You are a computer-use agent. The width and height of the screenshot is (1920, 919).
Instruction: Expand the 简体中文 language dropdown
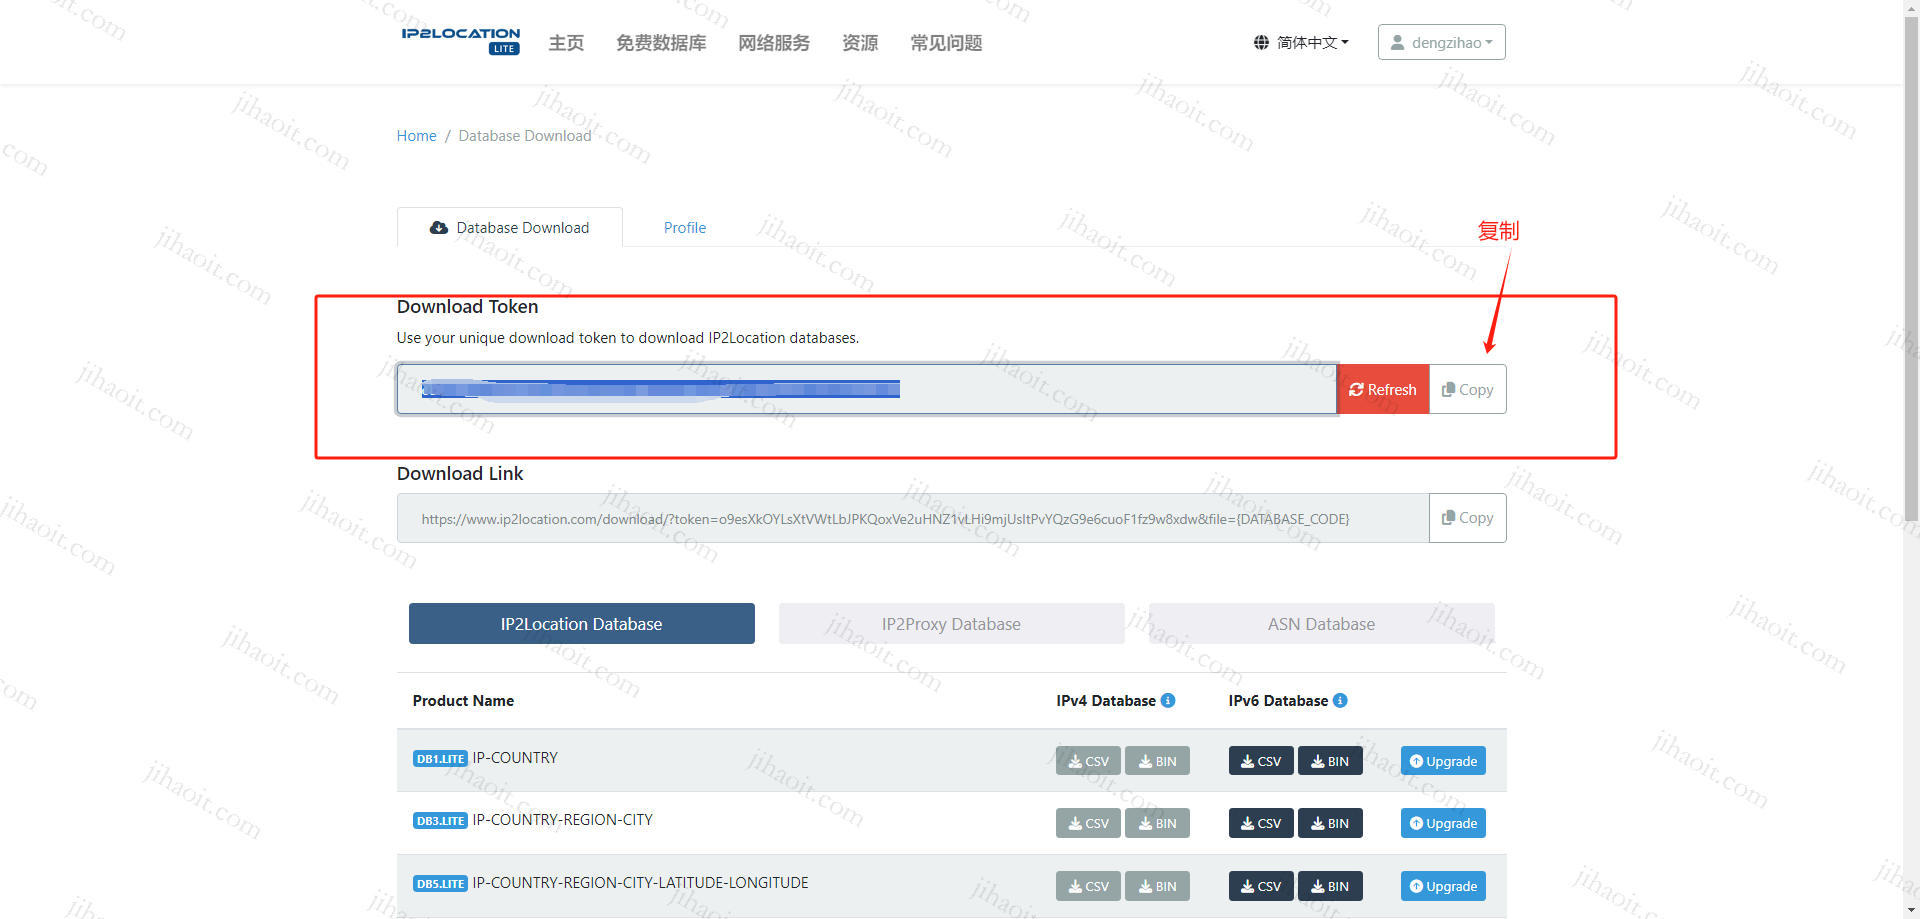1301,42
